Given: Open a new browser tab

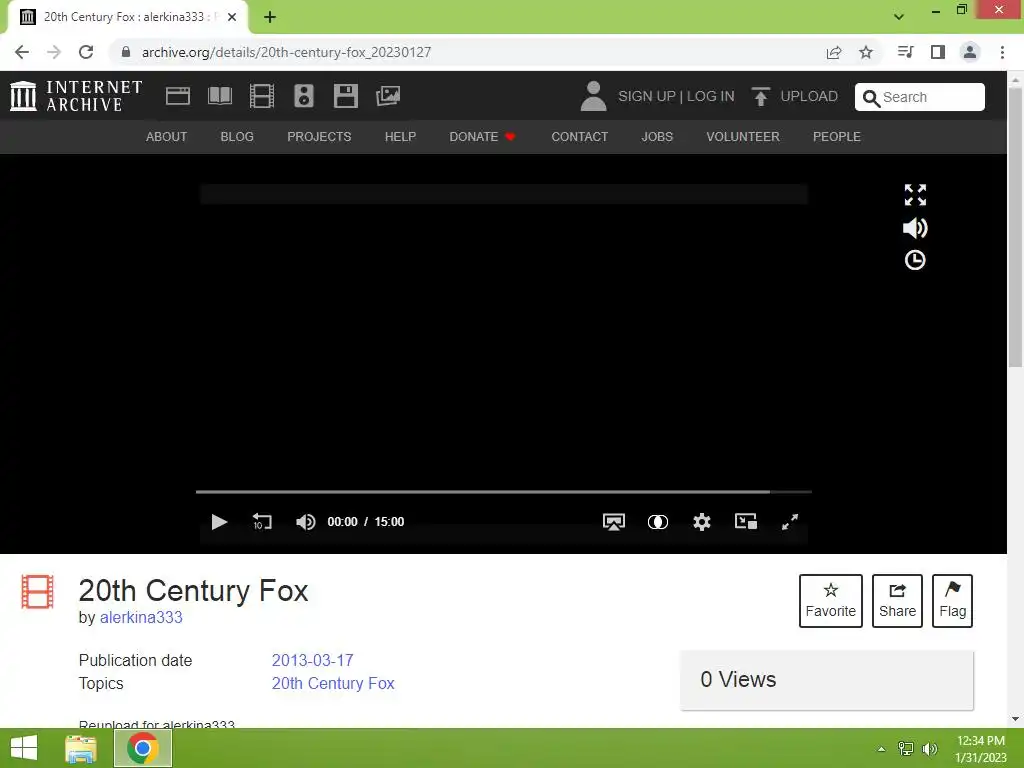Looking at the screenshot, I should (x=270, y=18).
